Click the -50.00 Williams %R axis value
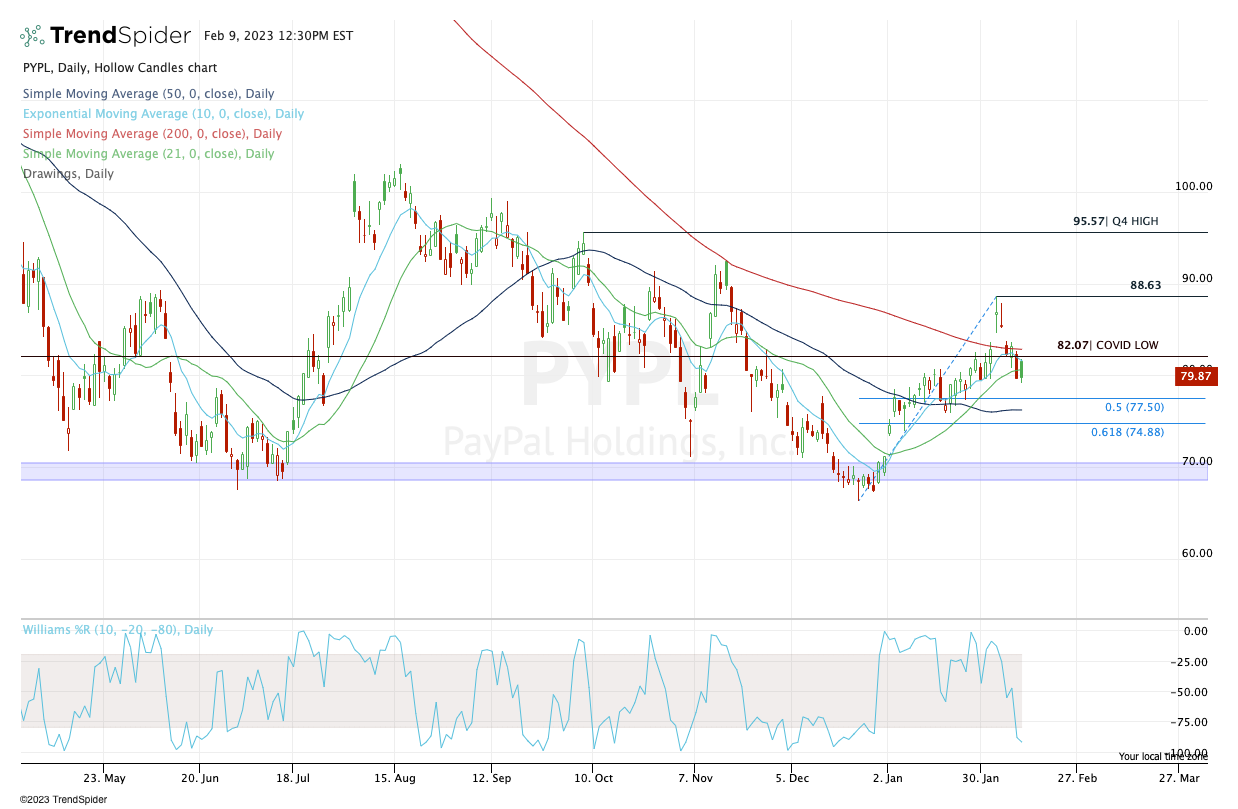Viewport: 1238px width, 809px height. (1191, 692)
